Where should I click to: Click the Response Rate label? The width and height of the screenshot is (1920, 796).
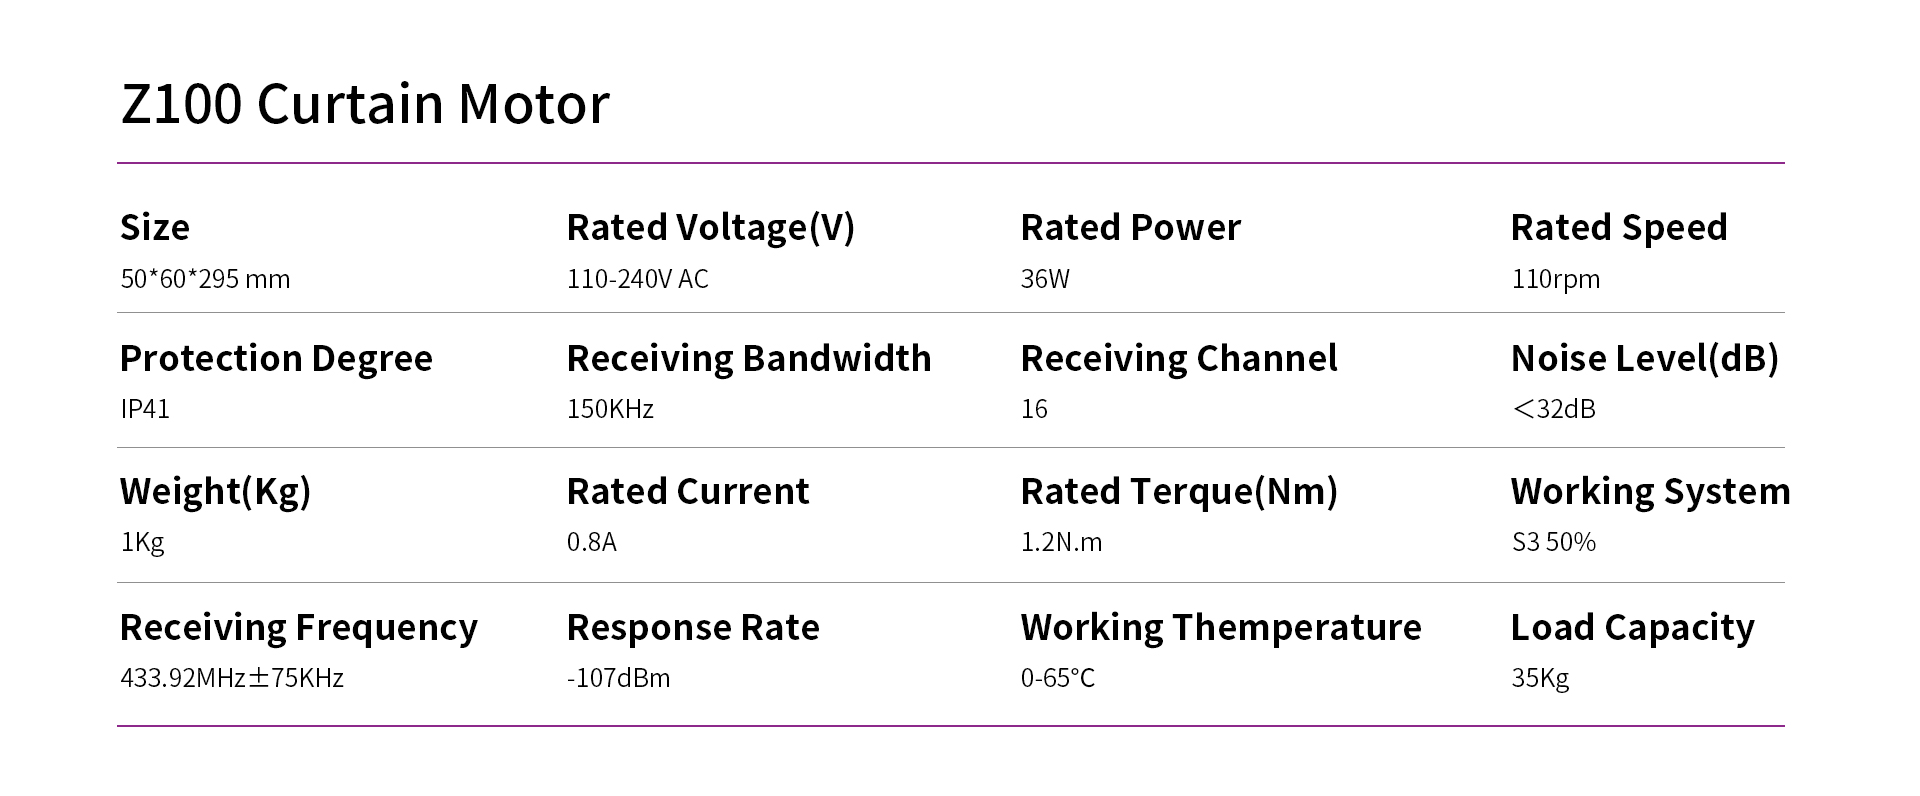pyautogui.click(x=692, y=628)
